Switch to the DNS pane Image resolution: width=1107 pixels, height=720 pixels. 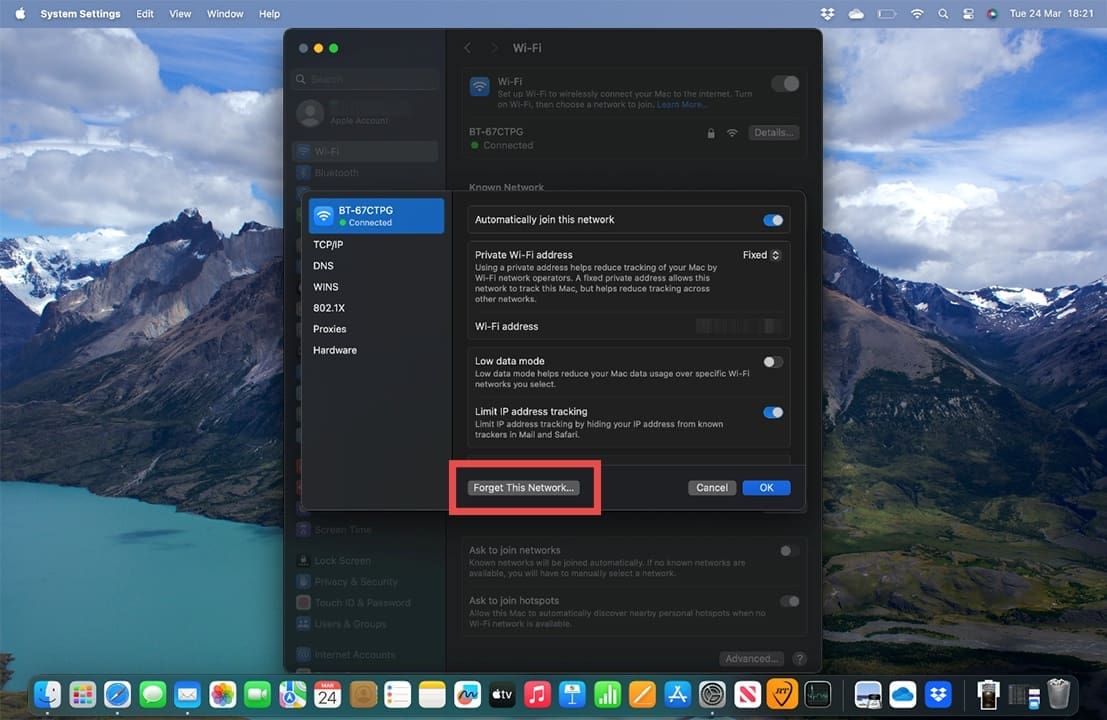(x=323, y=265)
